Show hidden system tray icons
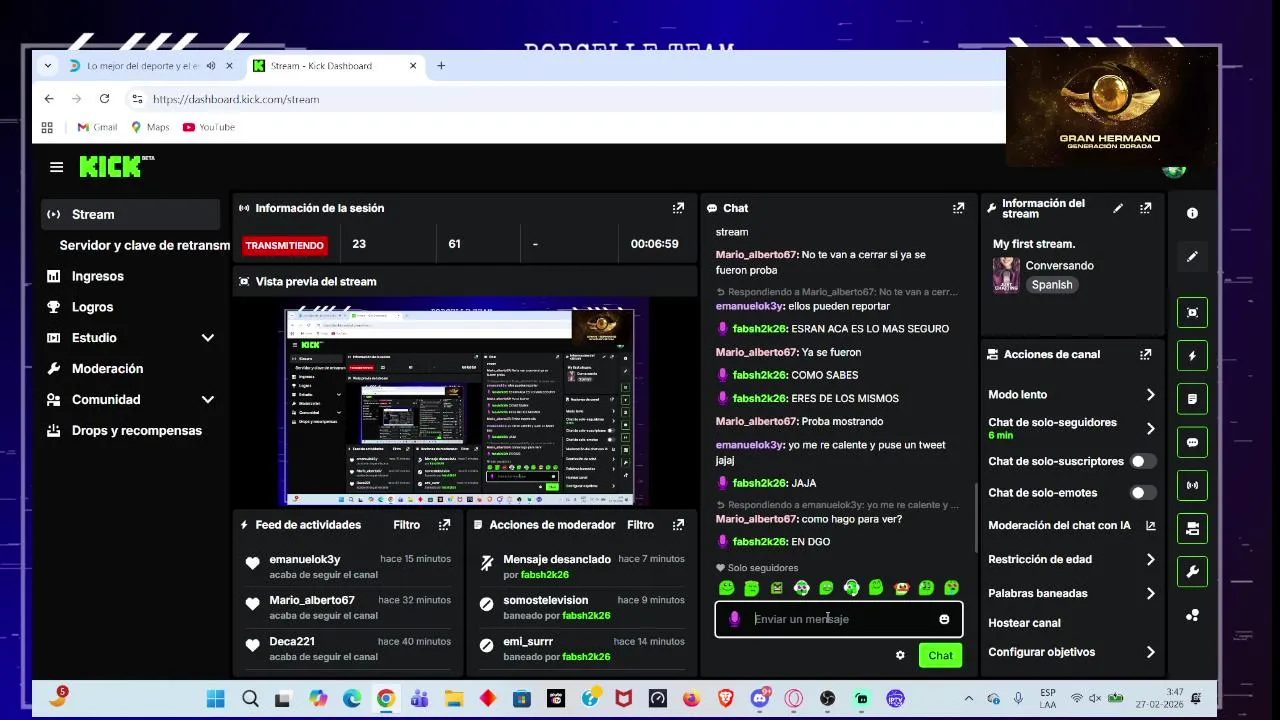Image resolution: width=1280 pixels, height=720 pixels. [x=968, y=698]
